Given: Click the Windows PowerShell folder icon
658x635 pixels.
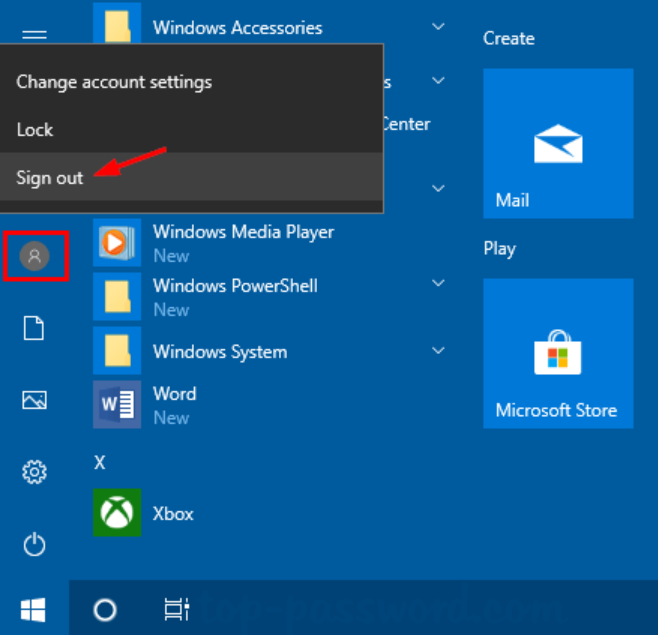Looking at the screenshot, I should [117, 296].
